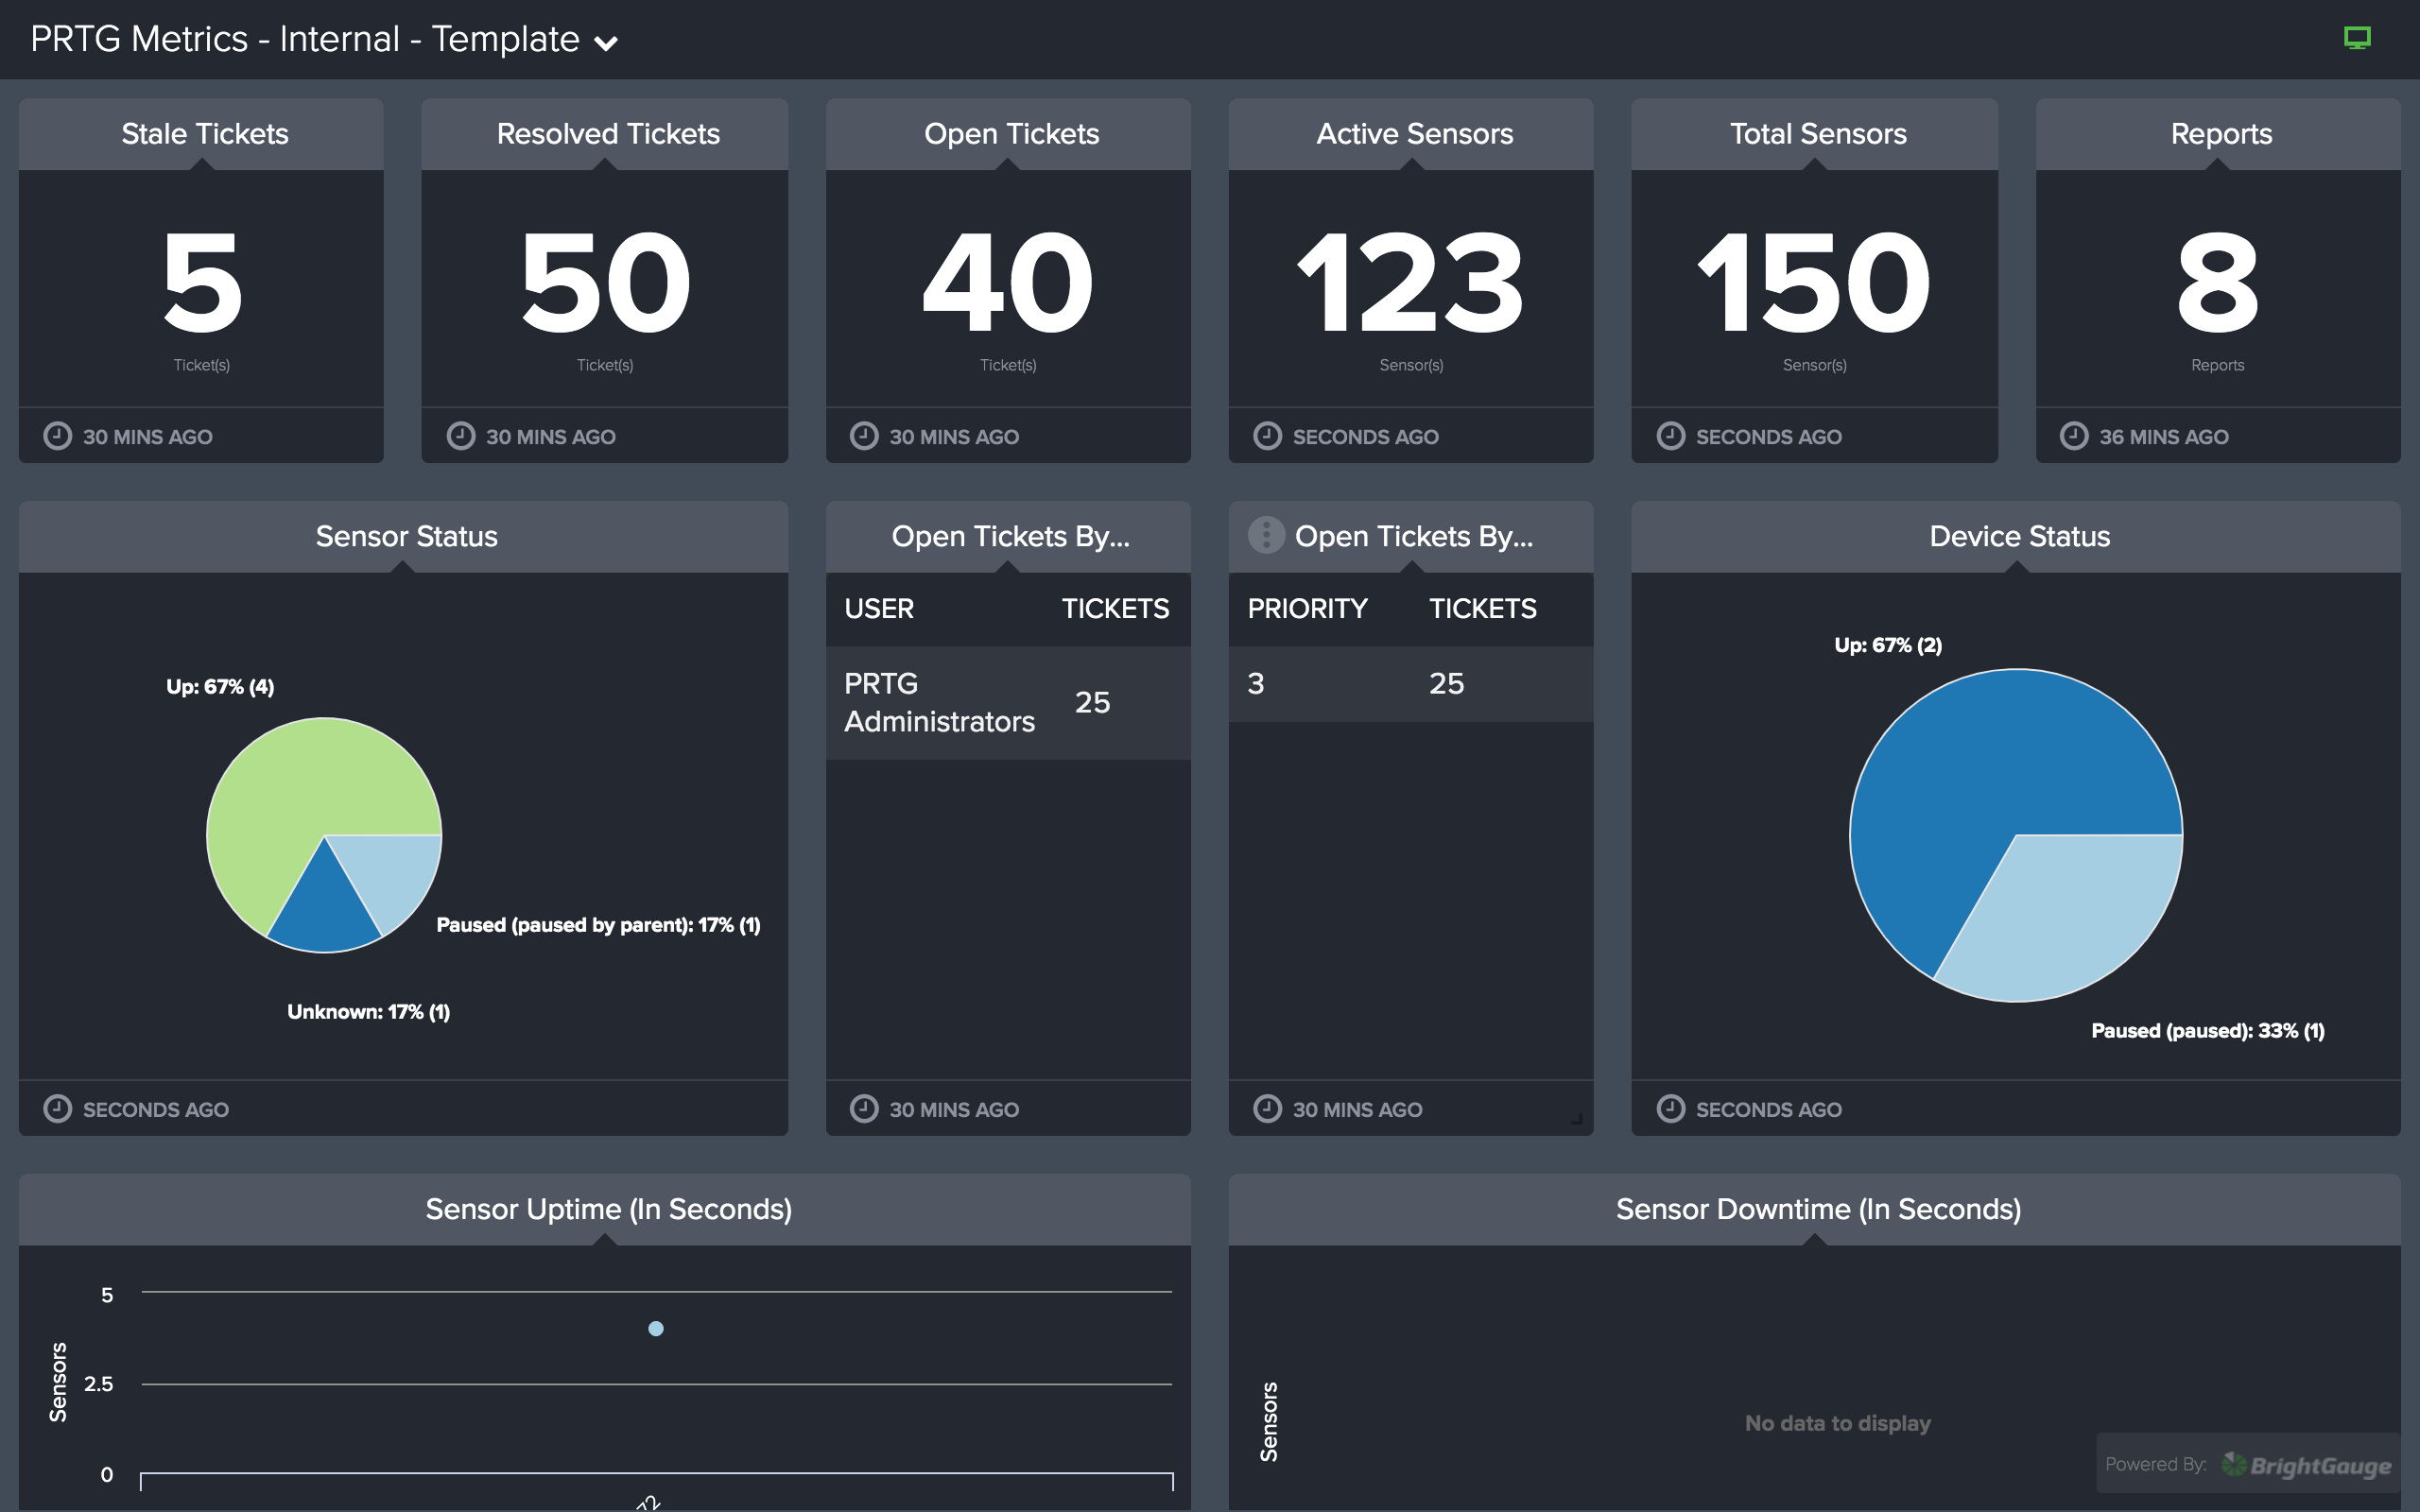Select the Stale Tickets widget title
Viewport: 2420px width, 1512px height.
pos(205,134)
